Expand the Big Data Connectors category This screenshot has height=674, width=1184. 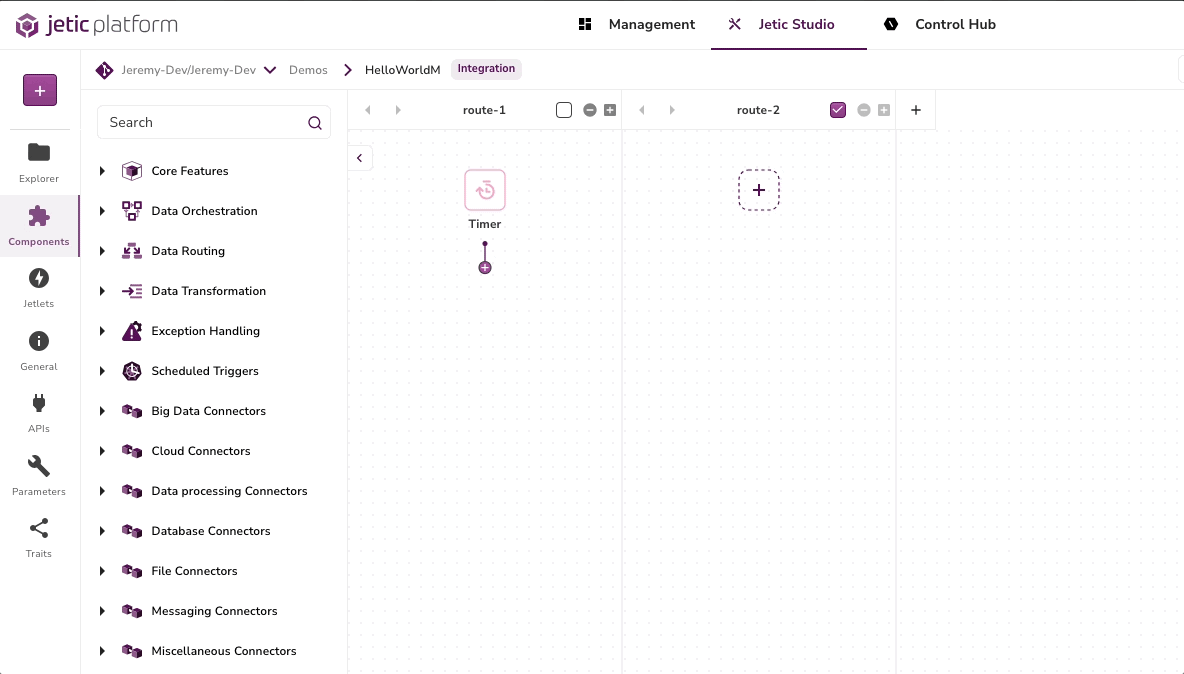pyautogui.click(x=102, y=411)
